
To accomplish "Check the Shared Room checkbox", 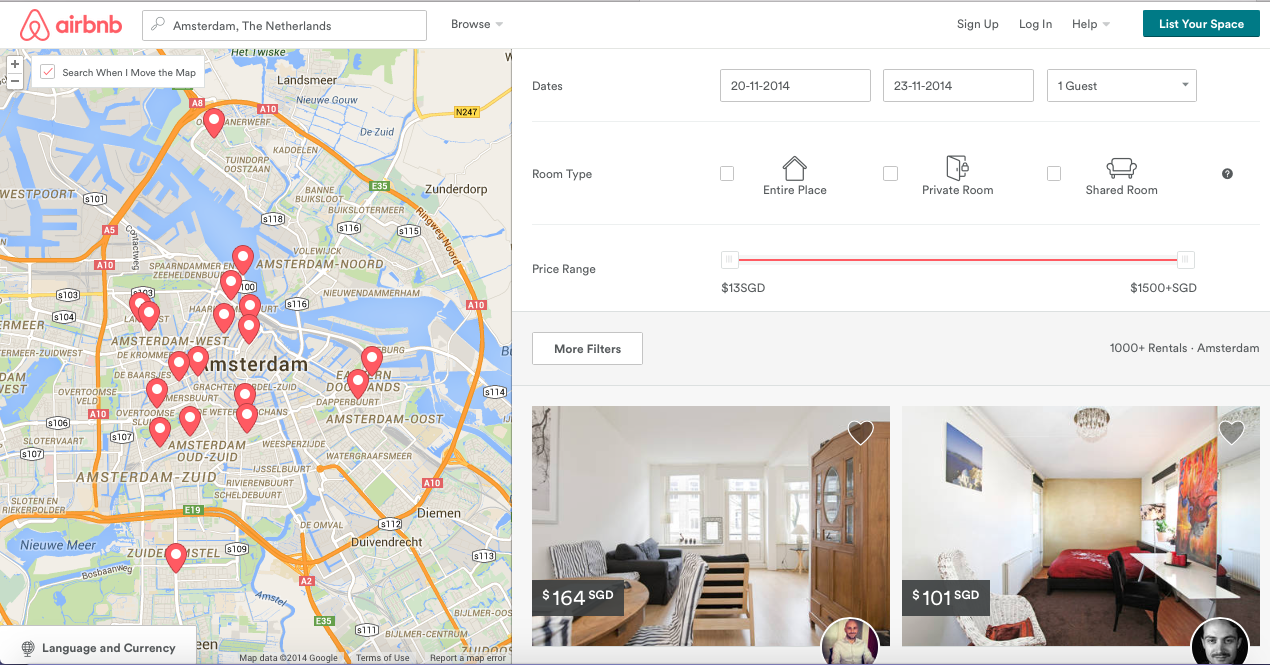I will point(1054,174).
